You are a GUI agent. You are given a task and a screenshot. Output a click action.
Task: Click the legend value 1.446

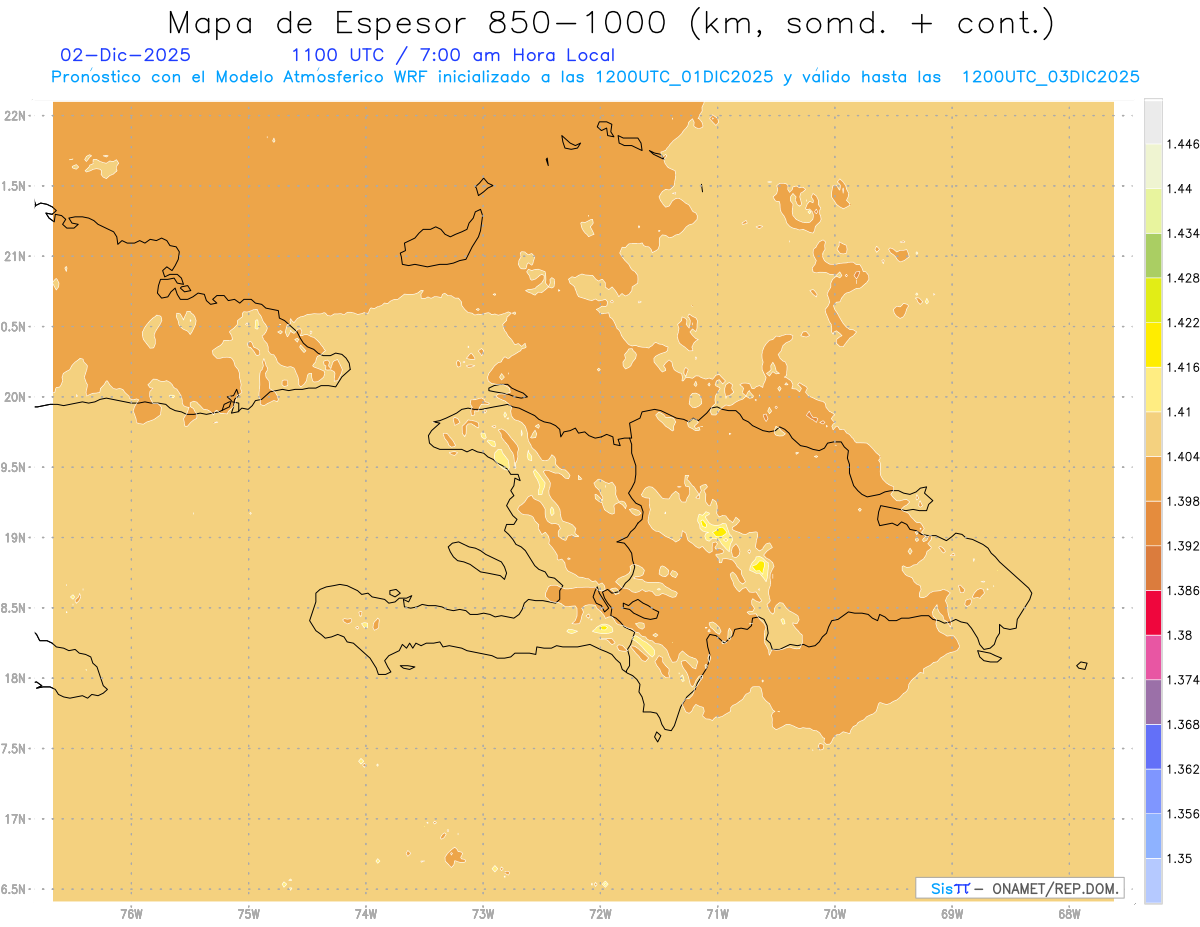(x=1183, y=144)
